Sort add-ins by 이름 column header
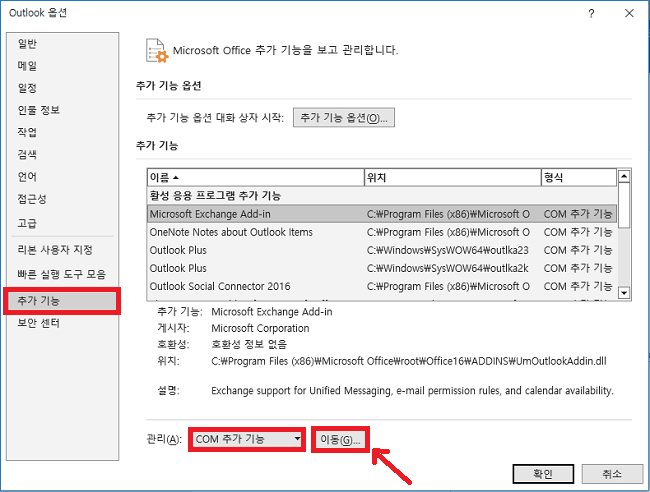Viewport: 650px width, 492px height. (255, 178)
